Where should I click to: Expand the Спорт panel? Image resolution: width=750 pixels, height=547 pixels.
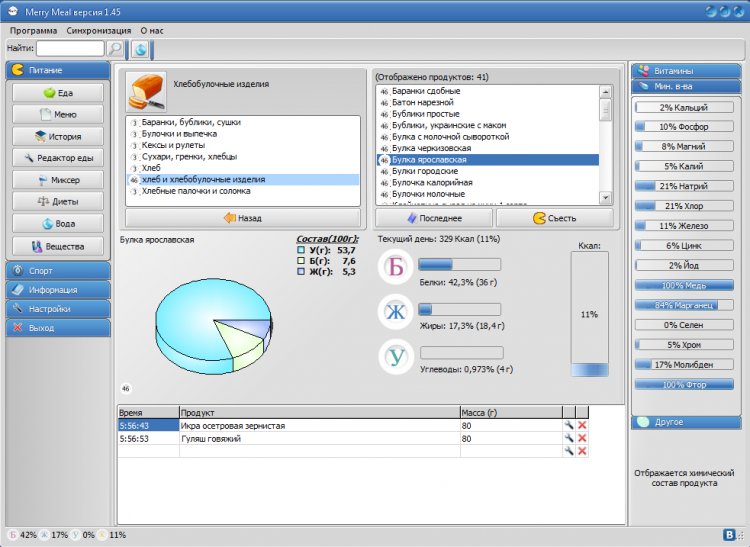coord(58,271)
